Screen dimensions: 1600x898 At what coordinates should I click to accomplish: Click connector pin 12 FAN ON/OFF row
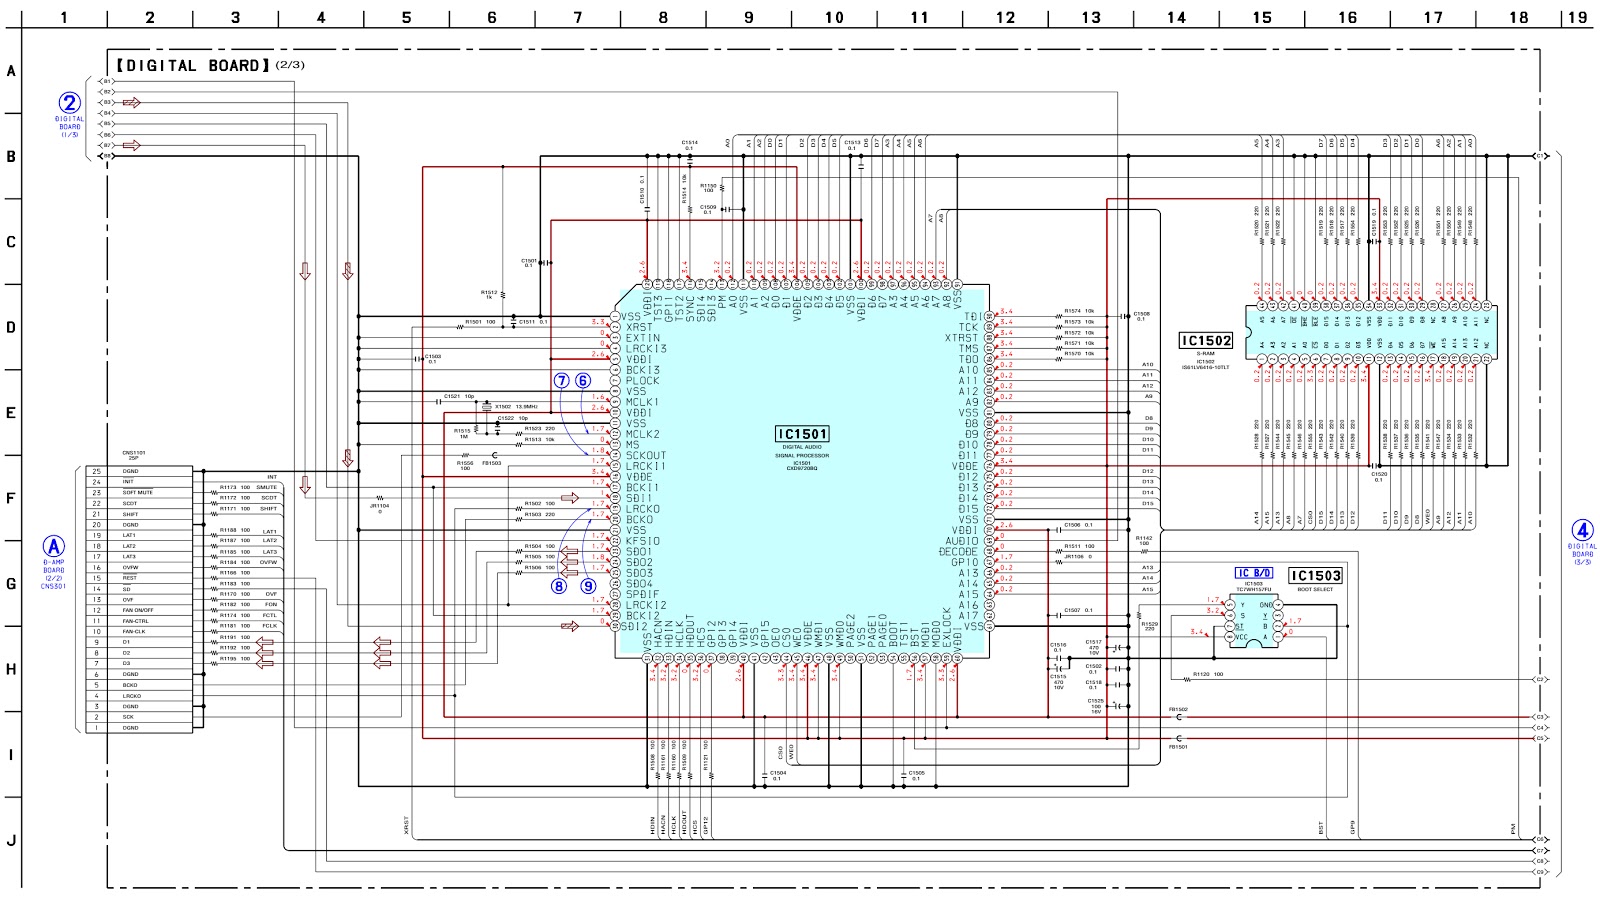click(x=138, y=610)
